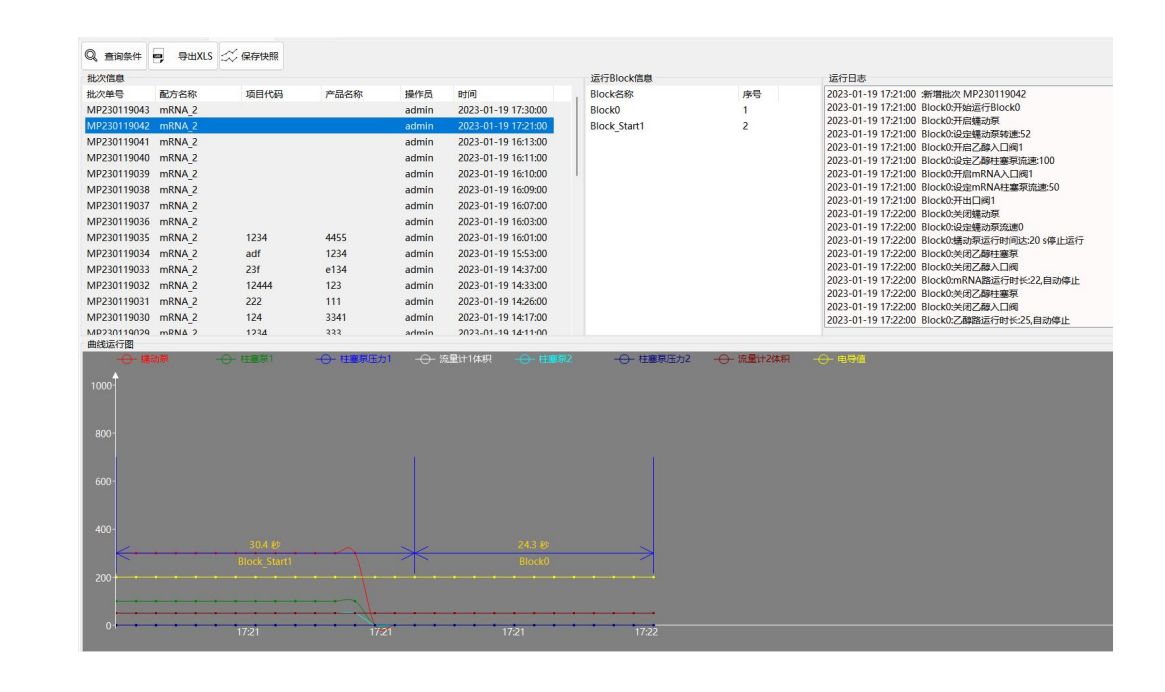Click the dark blue 柱塞泵压力2 legend icon
Viewport: 1165px width, 692px height.
pos(622,359)
